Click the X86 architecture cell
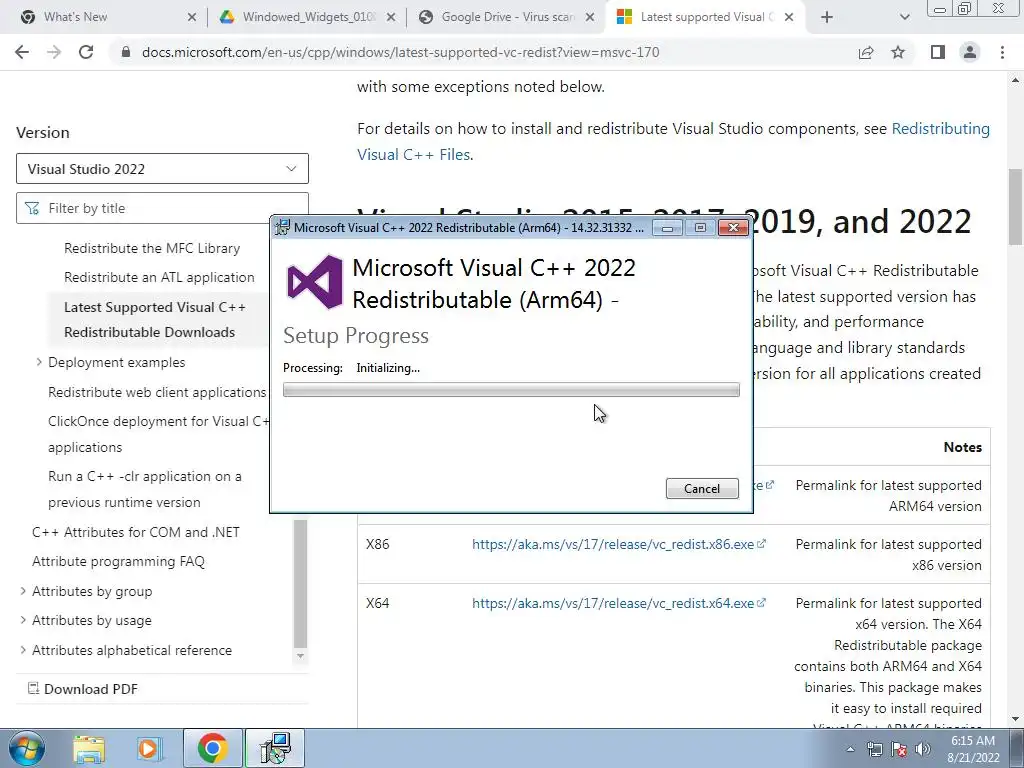This screenshot has width=1024, height=768. pyautogui.click(x=377, y=544)
